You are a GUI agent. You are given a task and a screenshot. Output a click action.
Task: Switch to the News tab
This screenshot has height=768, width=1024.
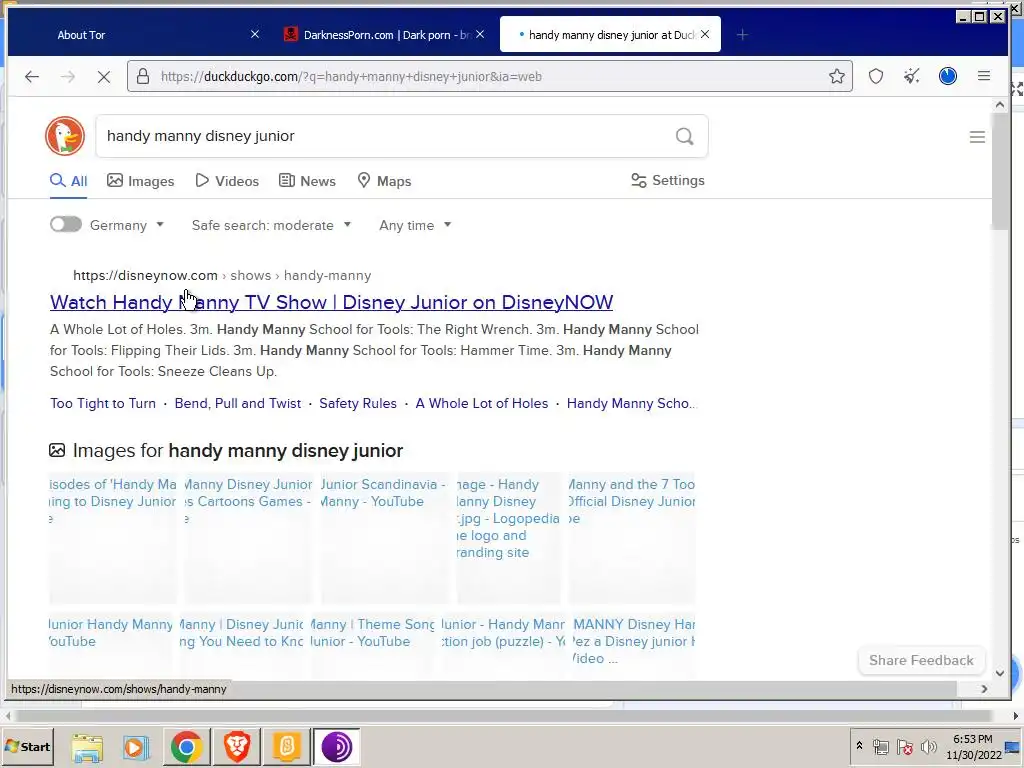[307, 181]
